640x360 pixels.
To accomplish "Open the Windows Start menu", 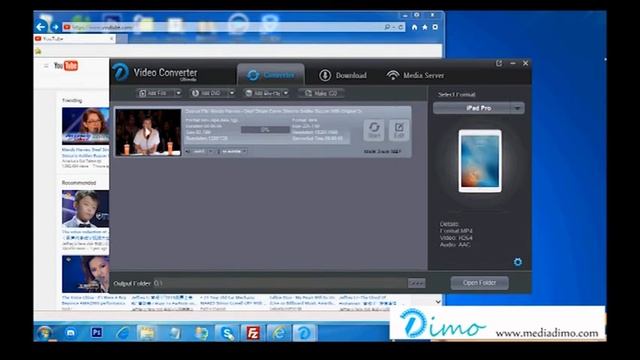I will coord(44,333).
